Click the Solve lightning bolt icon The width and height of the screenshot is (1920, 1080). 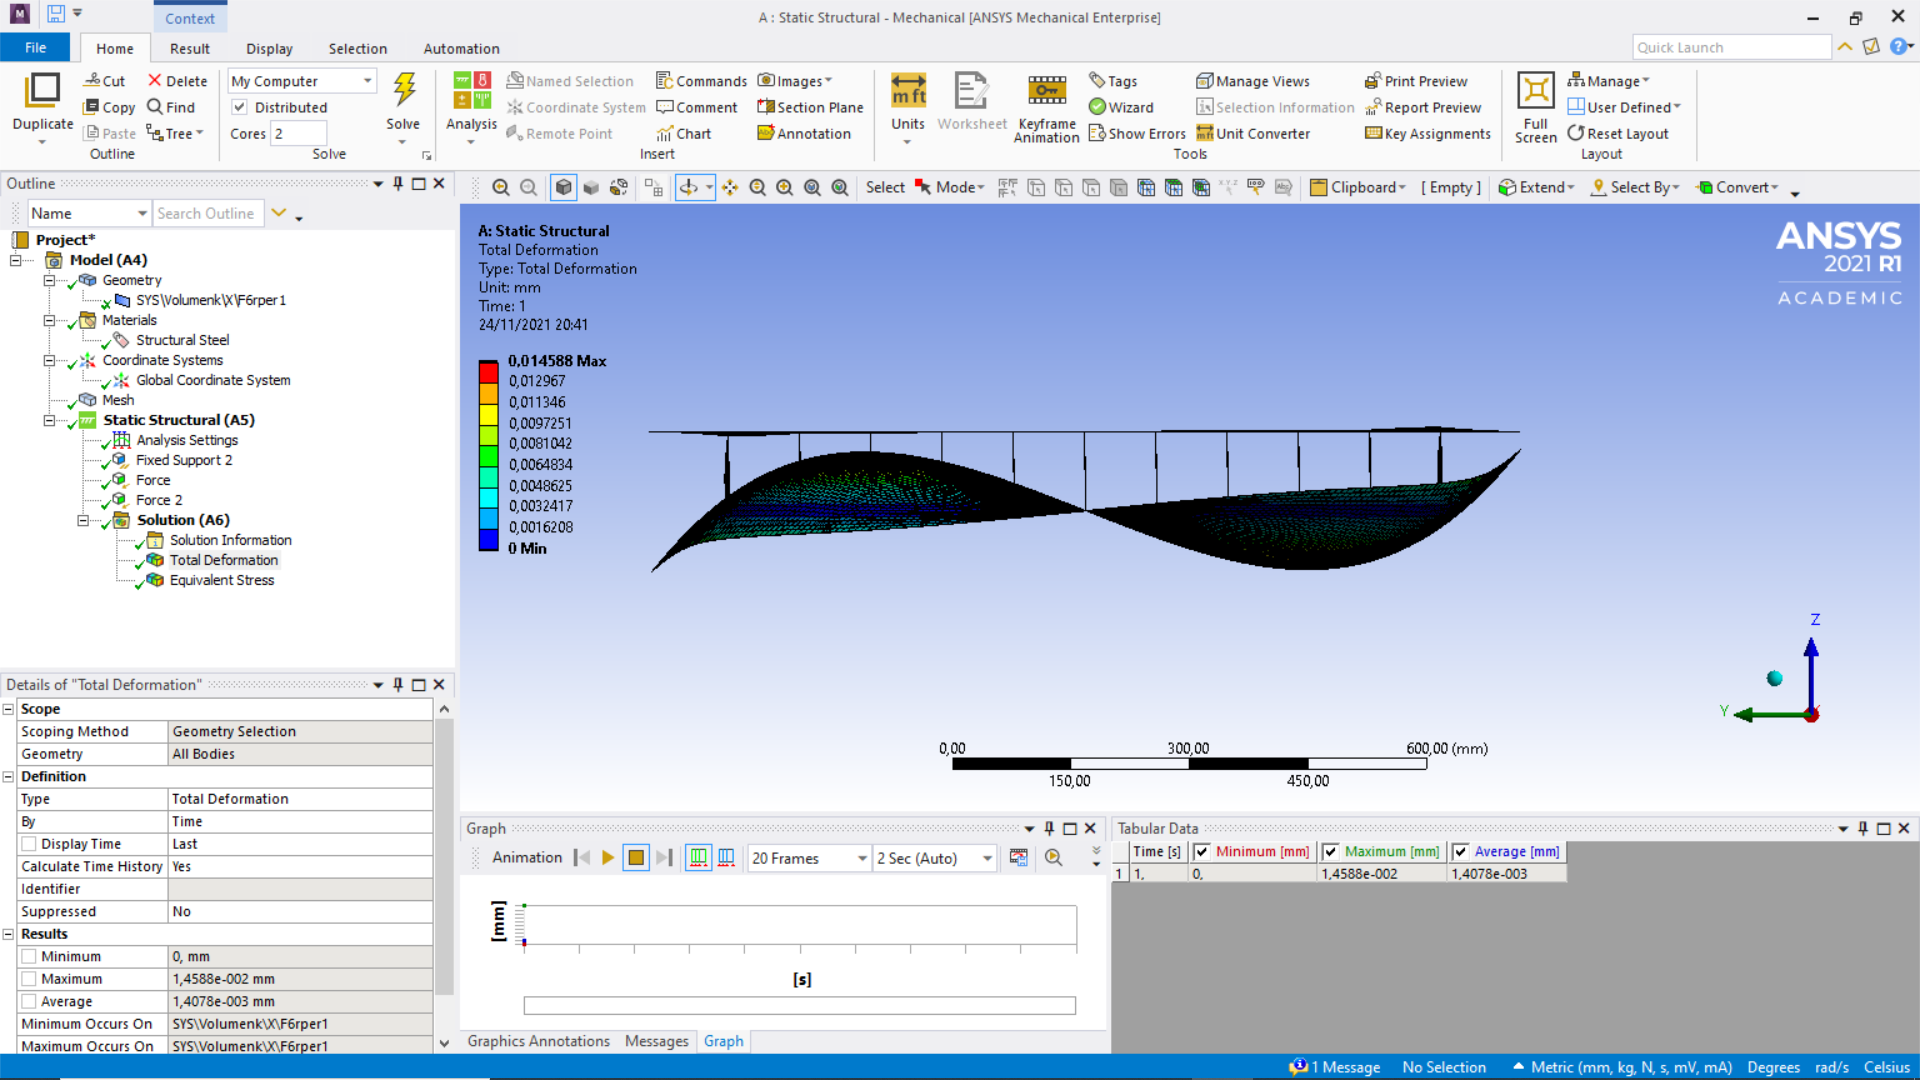pos(404,91)
